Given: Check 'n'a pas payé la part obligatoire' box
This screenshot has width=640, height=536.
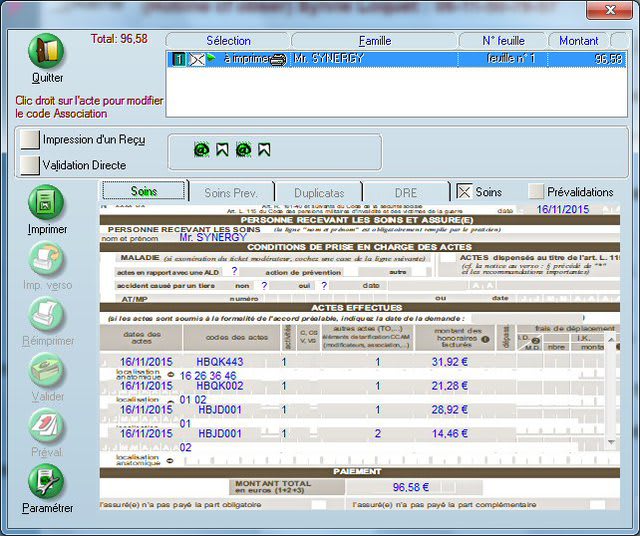Looking at the screenshot, I should (x=319, y=505).
